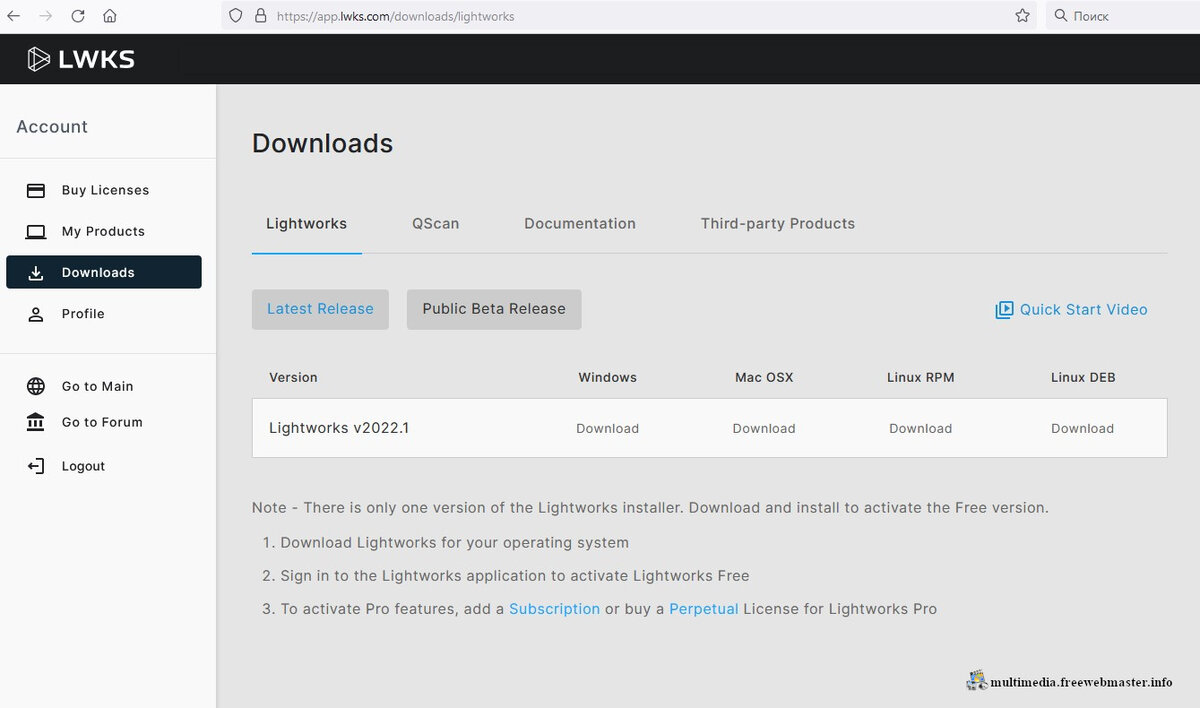Open the Third-party Products tab
Screen dimensions: 1200x708
click(778, 224)
